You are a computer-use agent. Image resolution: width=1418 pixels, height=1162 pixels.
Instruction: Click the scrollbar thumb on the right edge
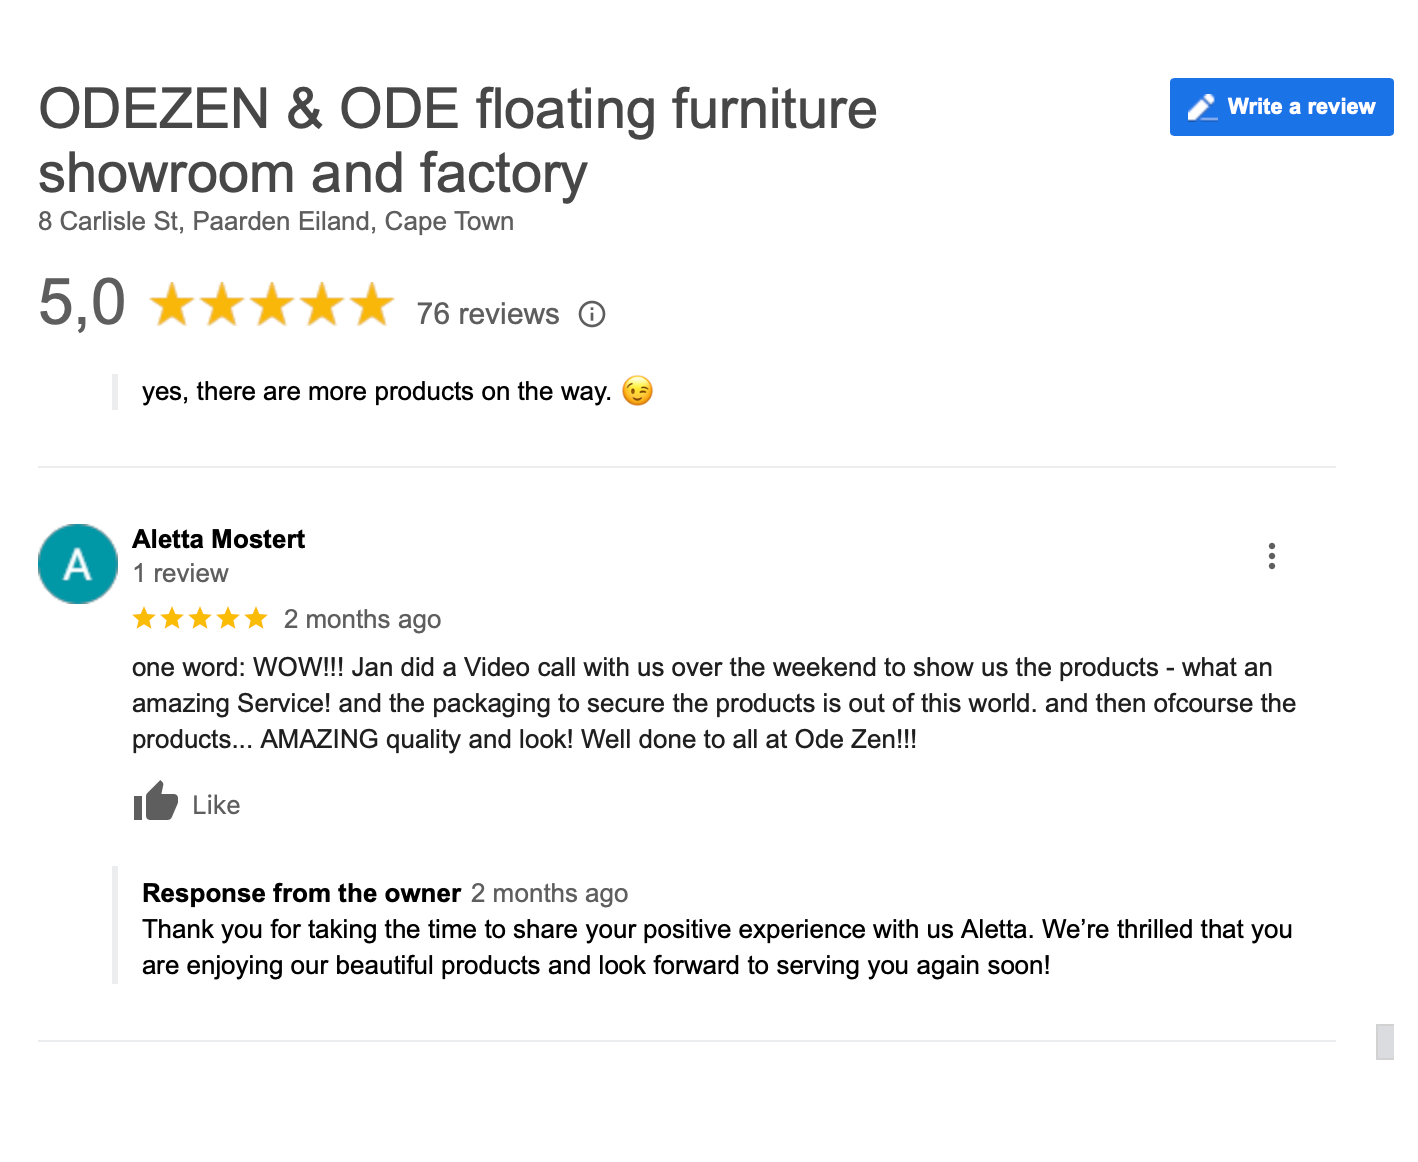point(1384,1041)
